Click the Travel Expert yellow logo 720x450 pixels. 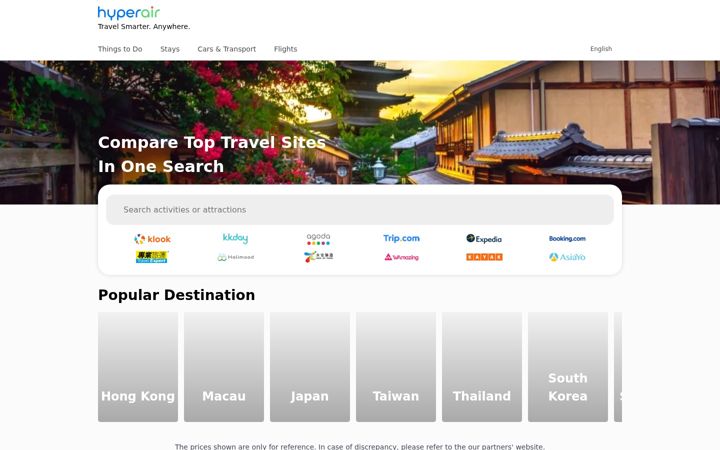tap(152, 257)
